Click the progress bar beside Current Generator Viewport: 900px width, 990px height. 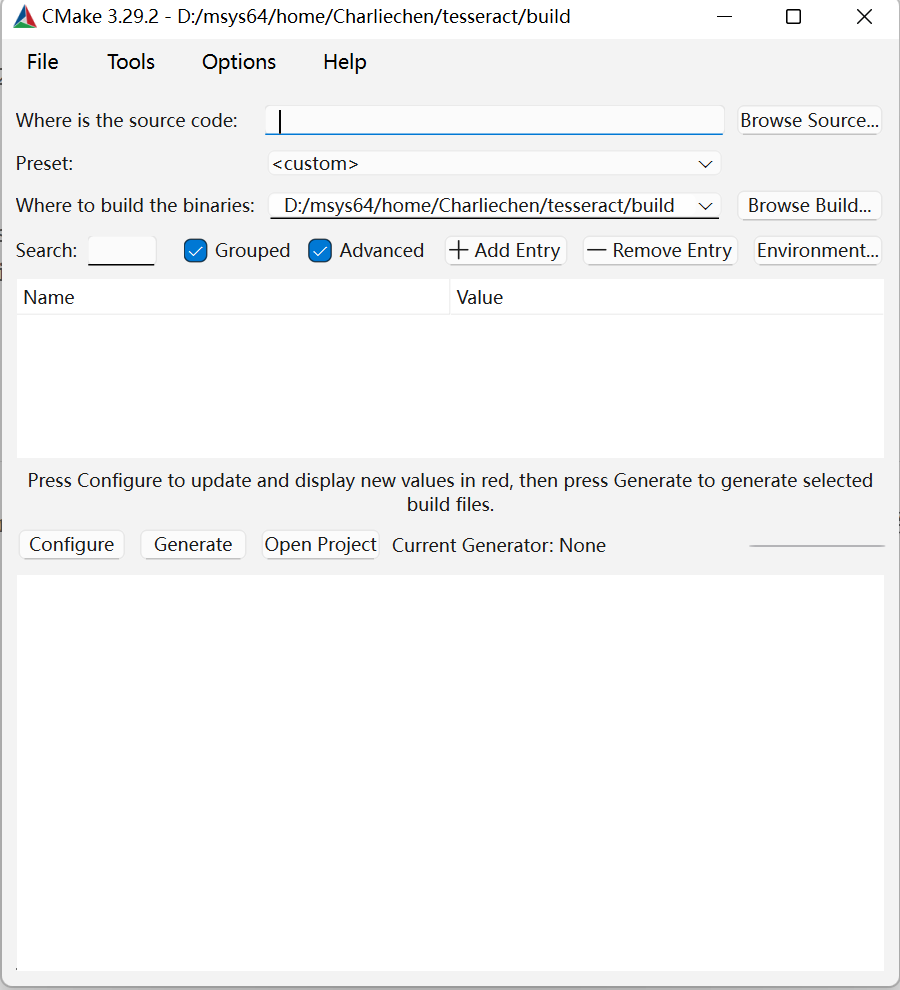click(x=817, y=546)
